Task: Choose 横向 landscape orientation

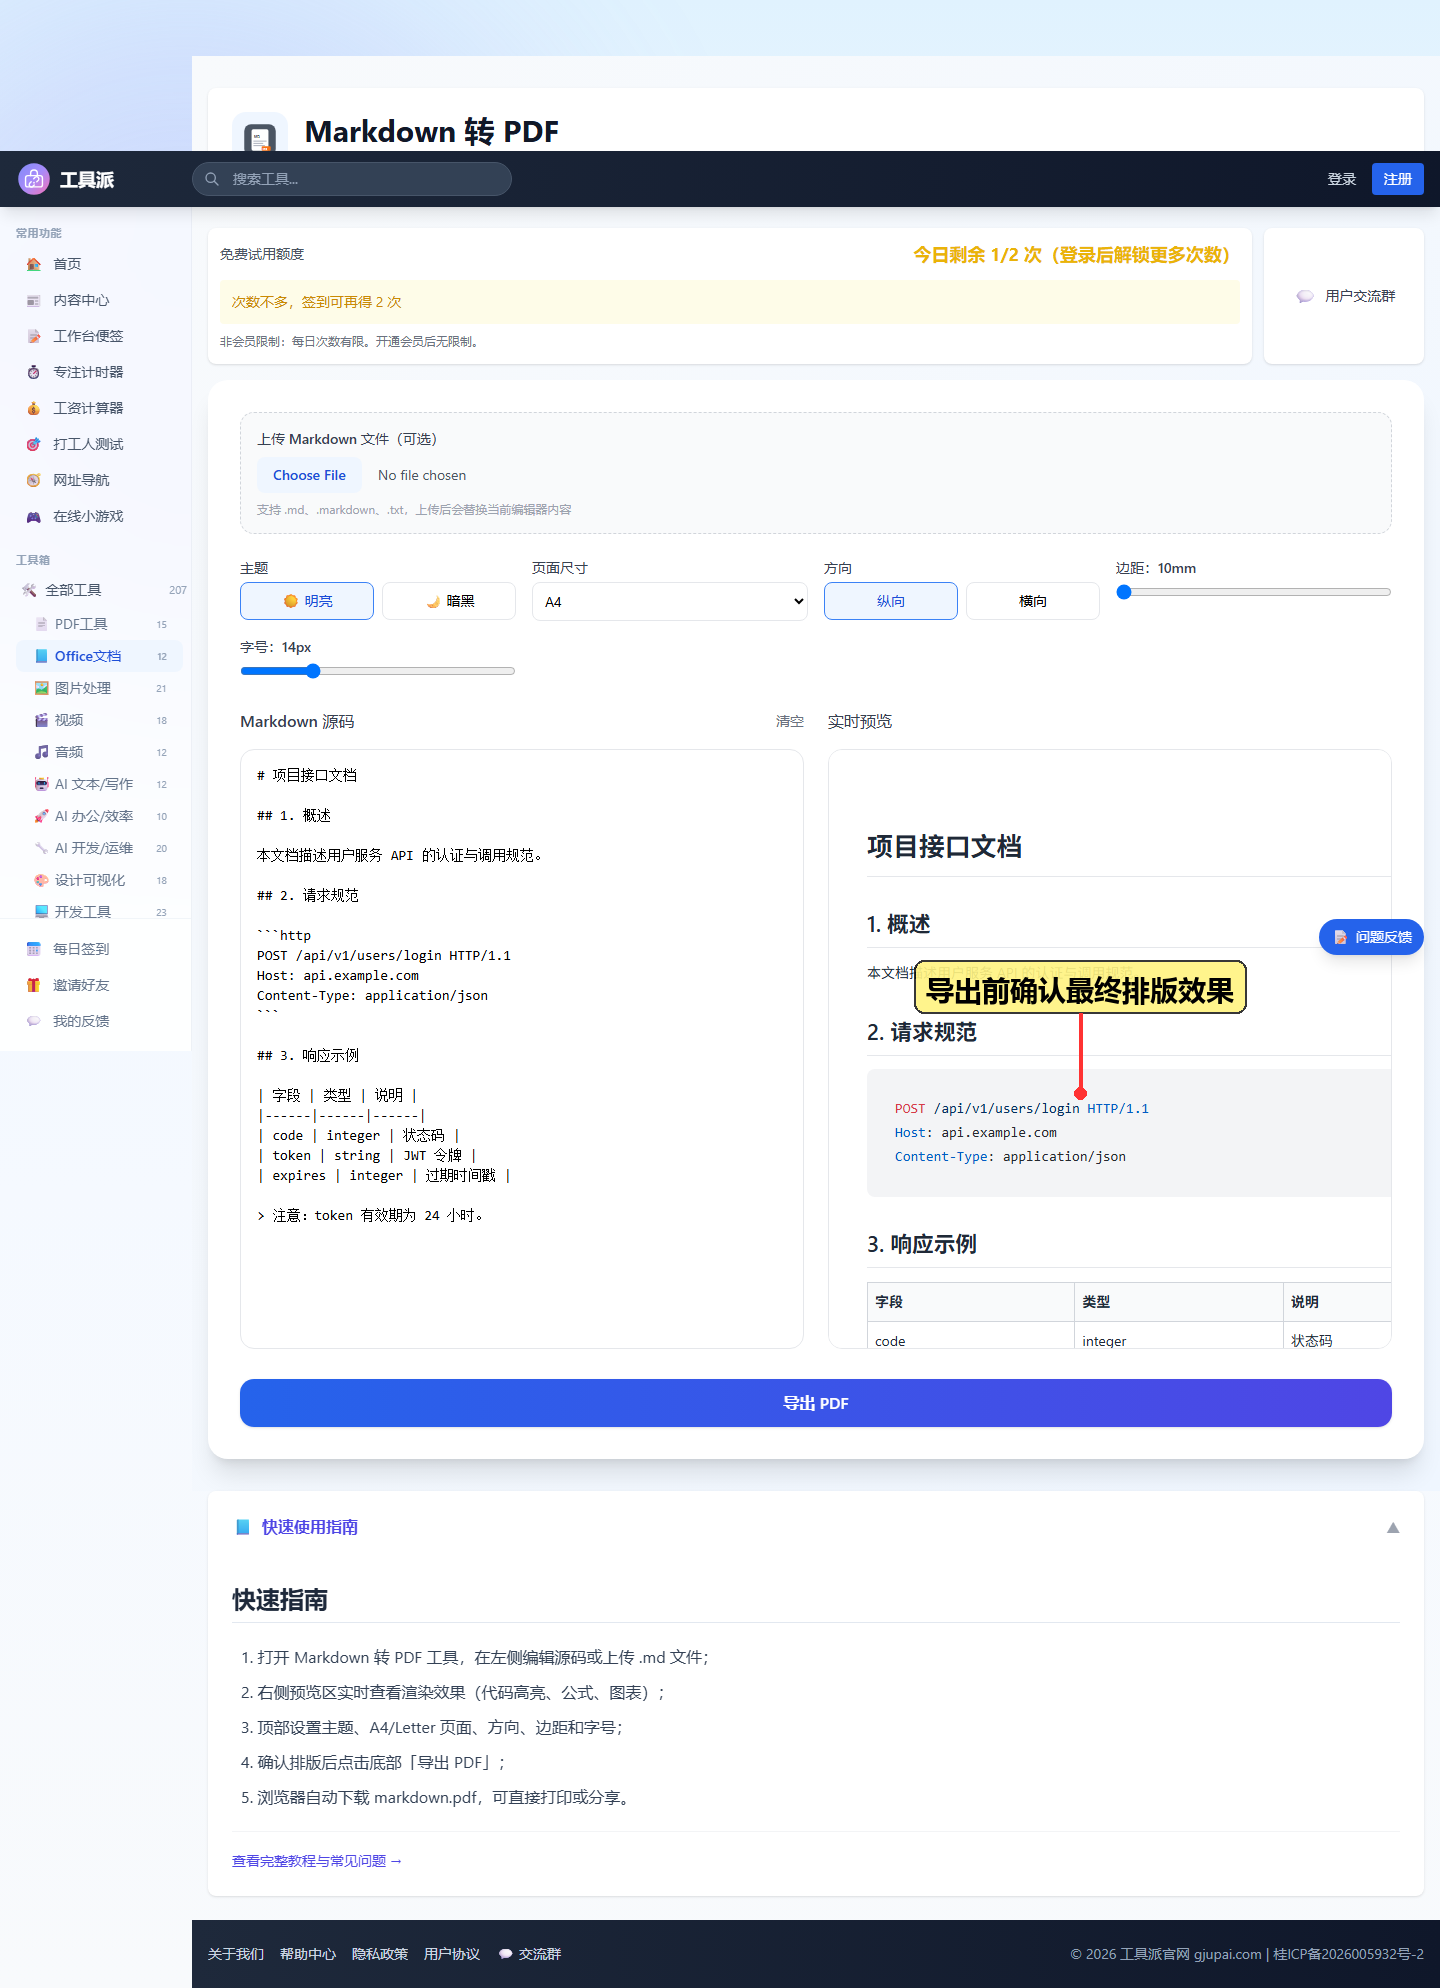Action: tap(1033, 601)
